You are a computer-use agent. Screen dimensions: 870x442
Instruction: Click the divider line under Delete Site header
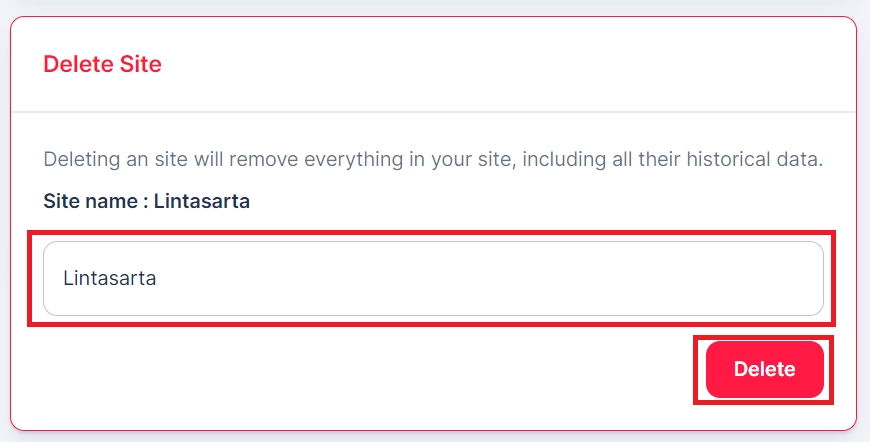point(433,112)
